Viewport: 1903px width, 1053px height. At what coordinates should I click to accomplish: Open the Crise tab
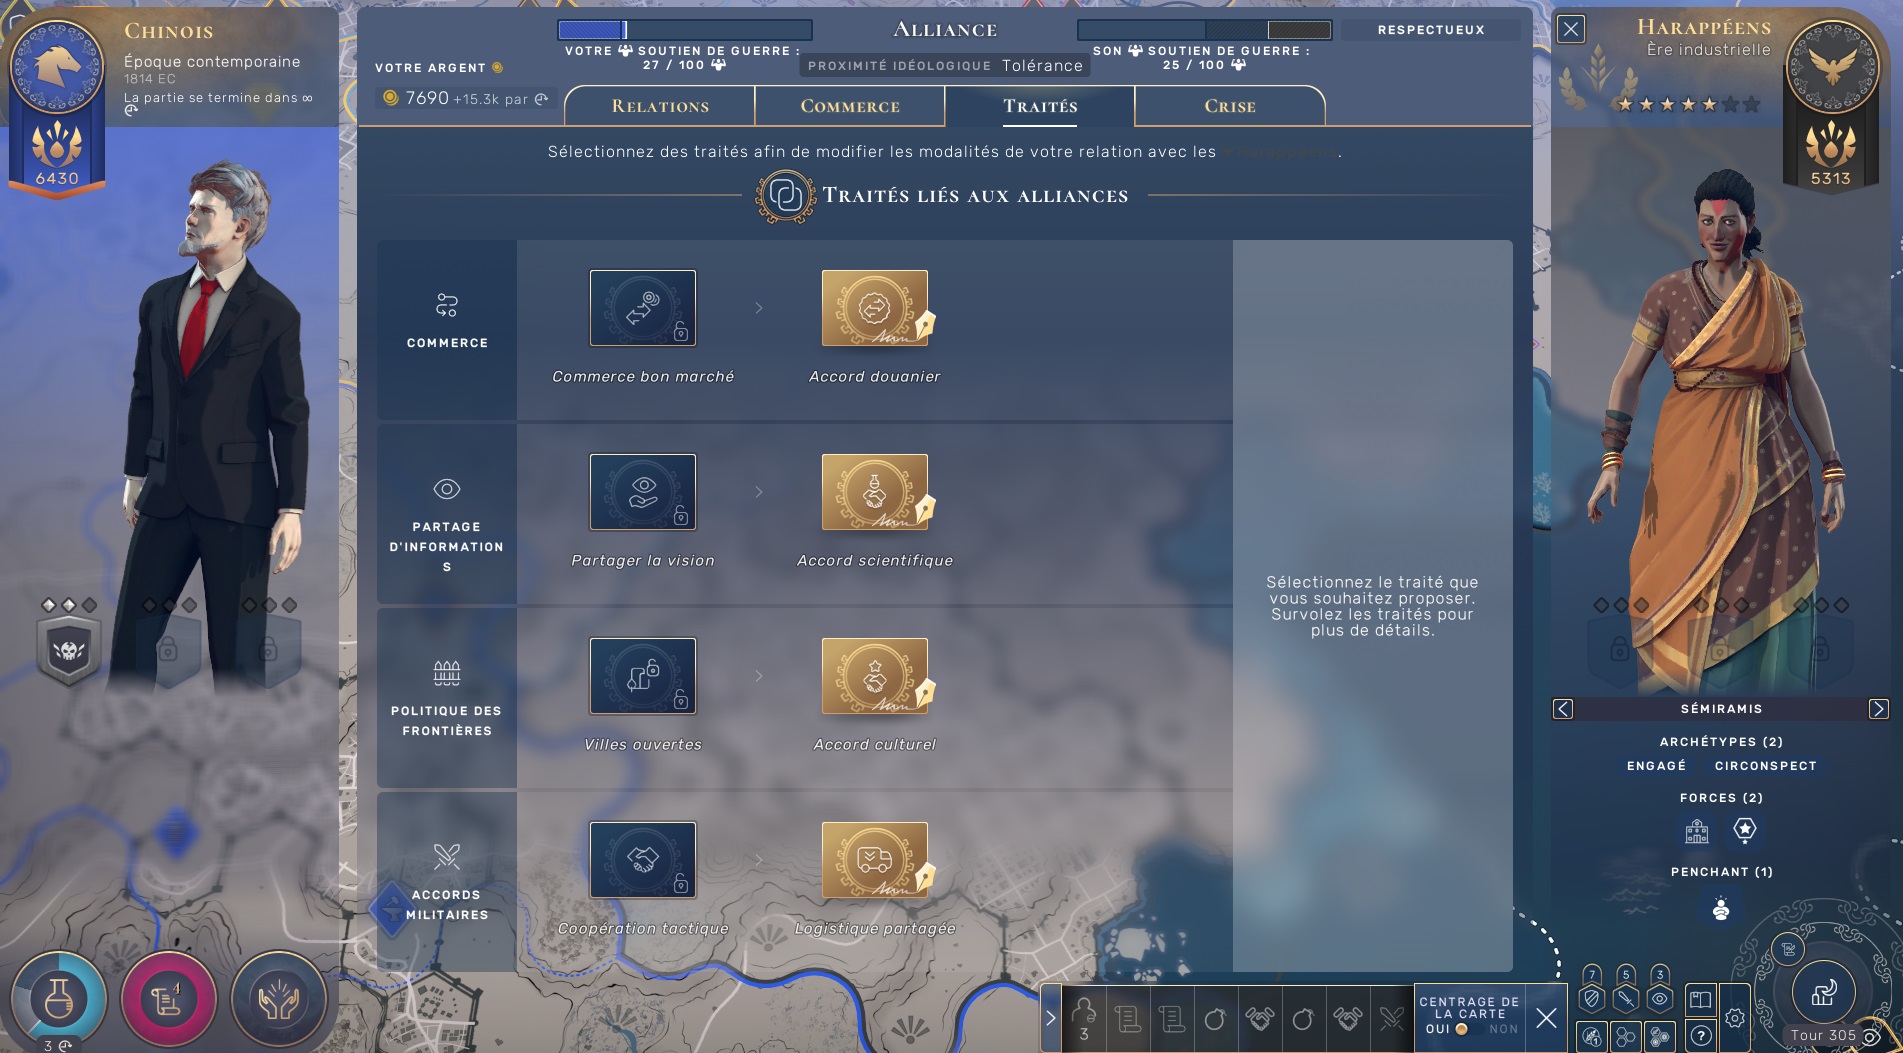[1230, 106]
